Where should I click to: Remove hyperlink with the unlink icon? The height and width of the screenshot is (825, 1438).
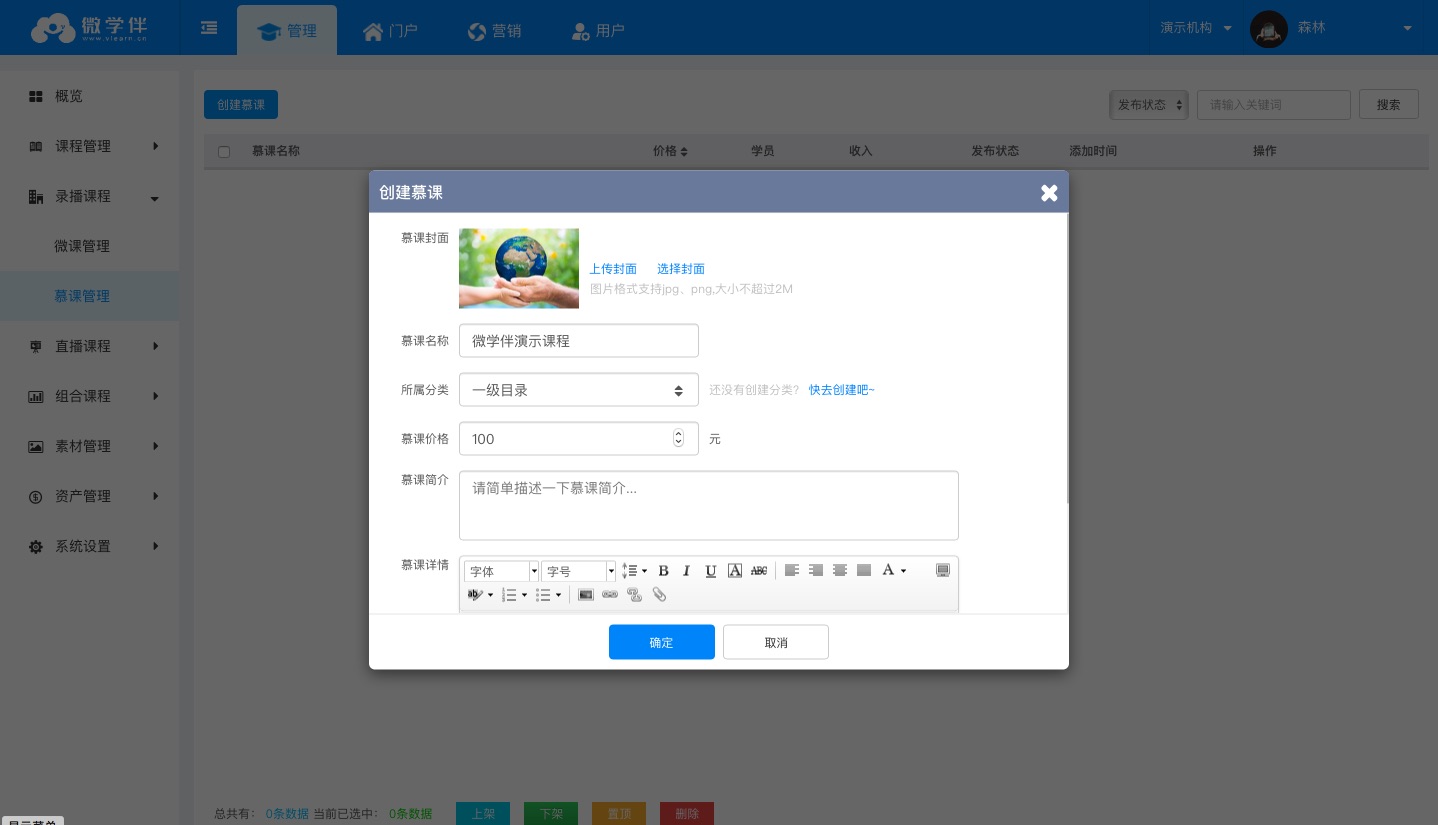[634, 595]
